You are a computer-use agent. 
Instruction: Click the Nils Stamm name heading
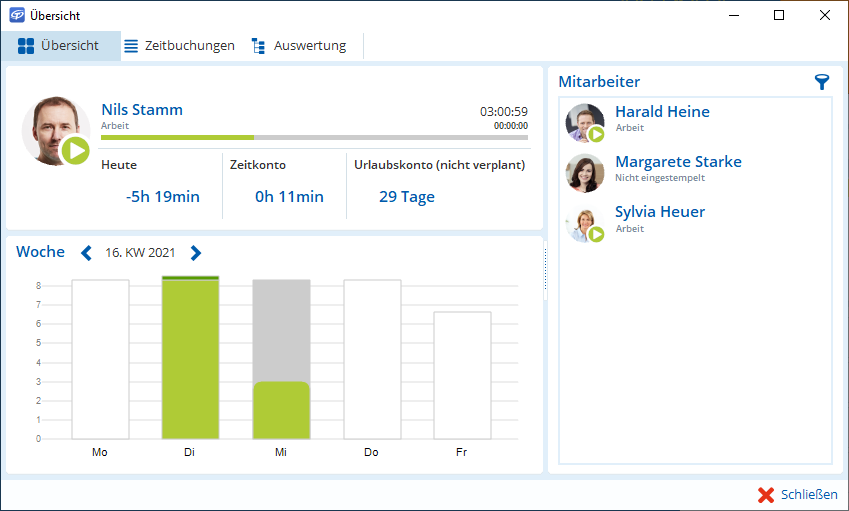142,110
